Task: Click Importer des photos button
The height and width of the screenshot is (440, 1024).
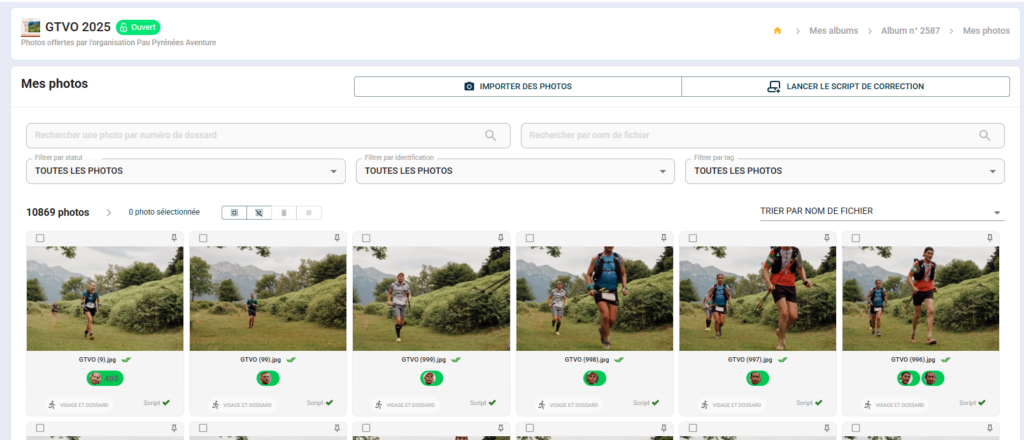Action: pyautogui.click(x=517, y=87)
